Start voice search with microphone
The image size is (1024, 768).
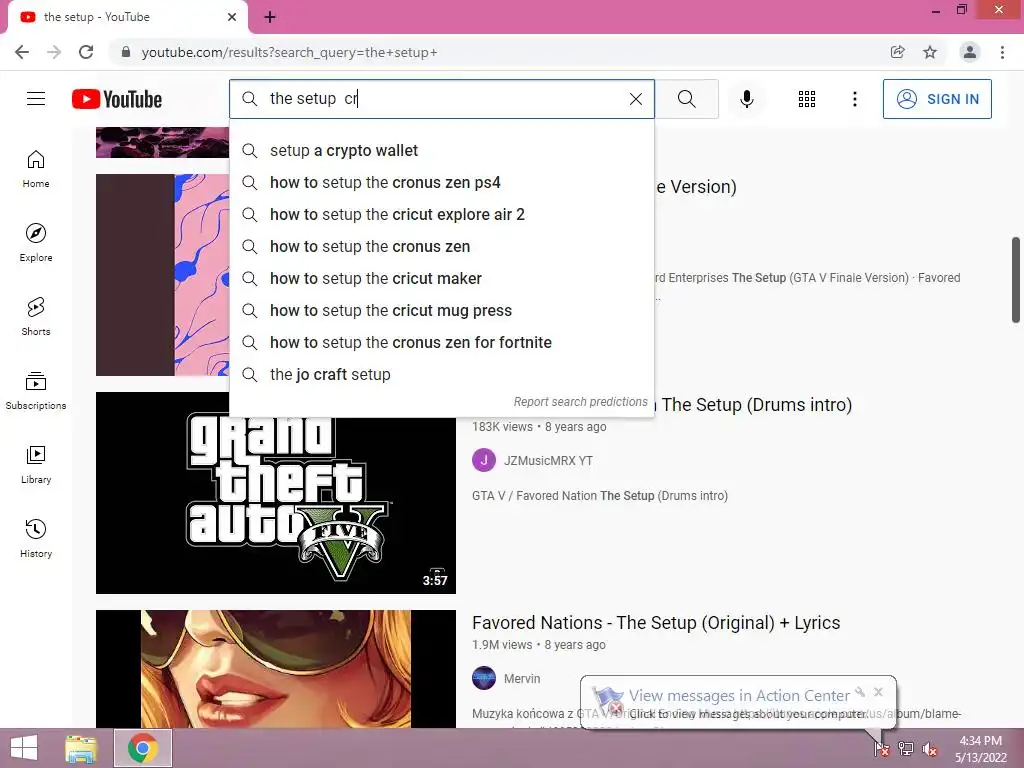coord(746,99)
